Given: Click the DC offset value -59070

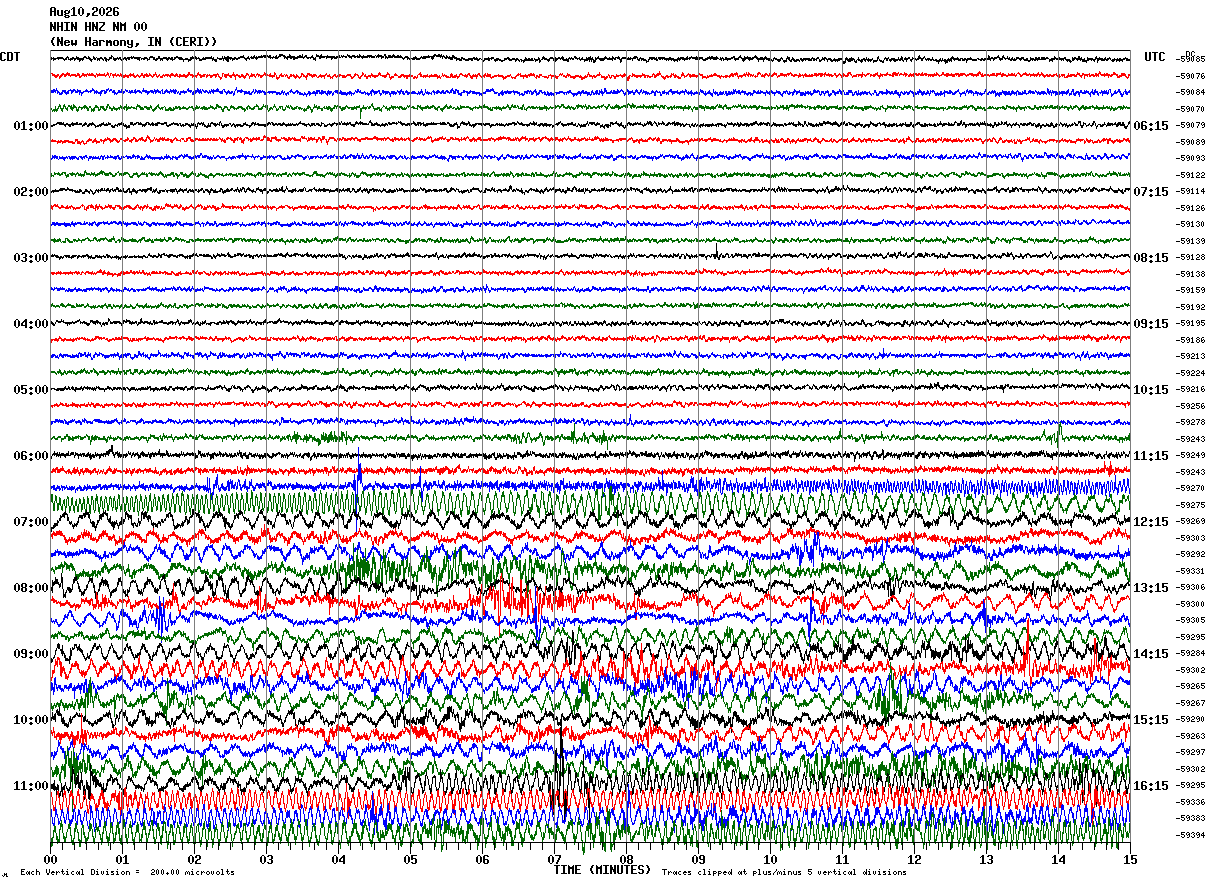Looking at the screenshot, I should [1192, 108].
